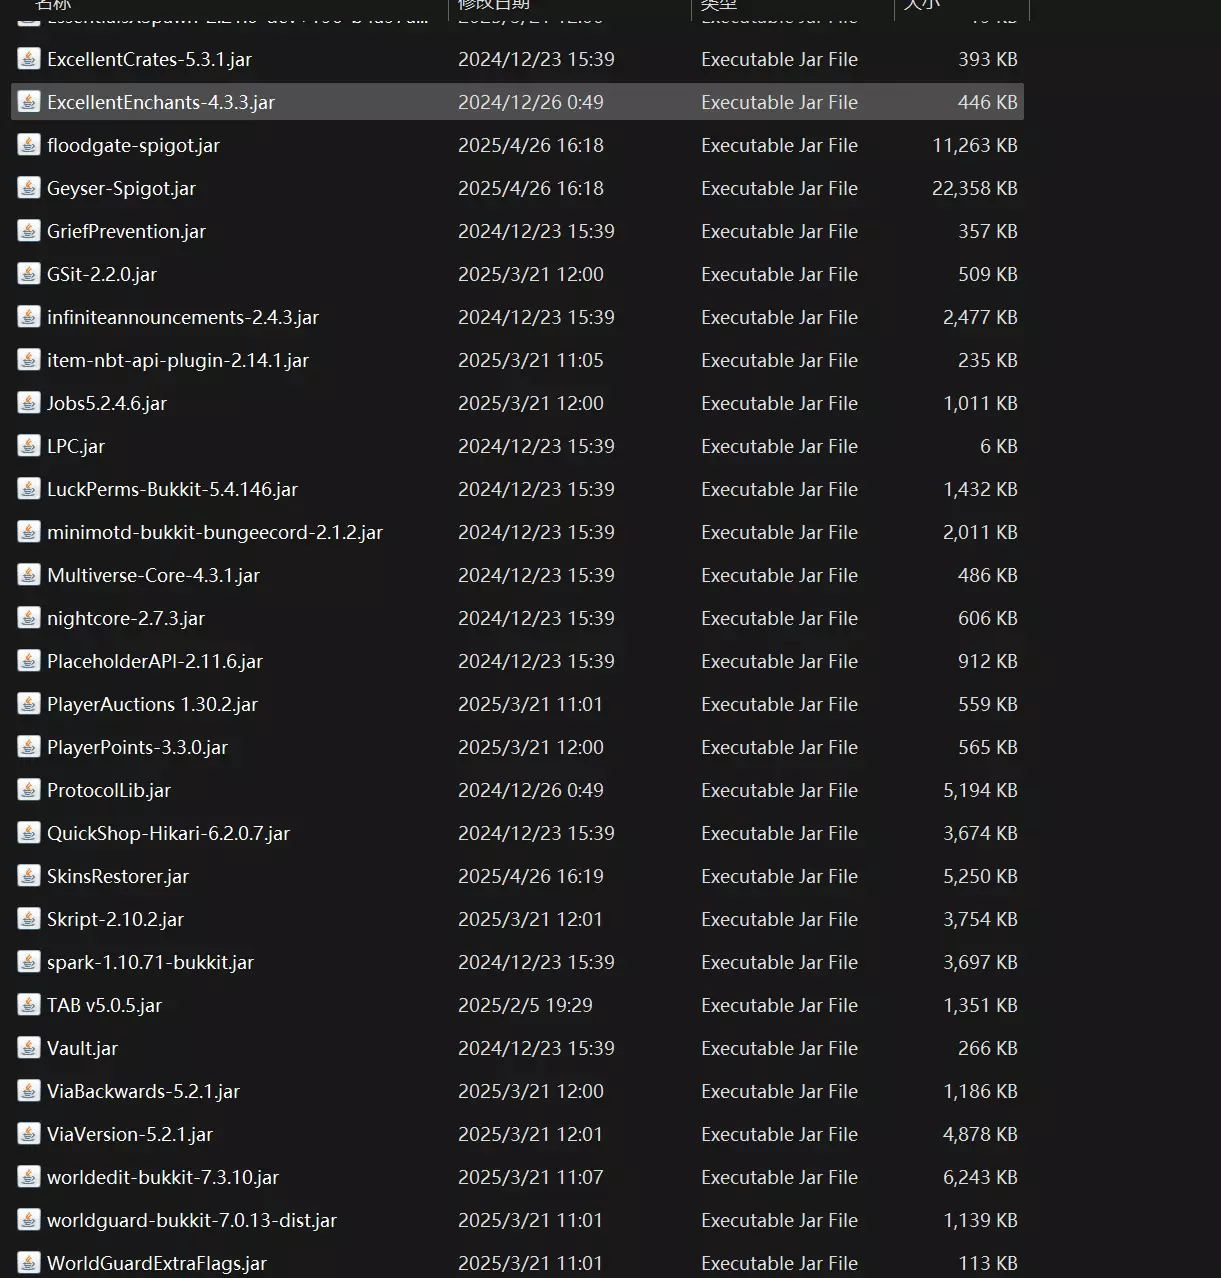
Task: Select the date 2025/4/26 16:19
Action: coord(531,876)
